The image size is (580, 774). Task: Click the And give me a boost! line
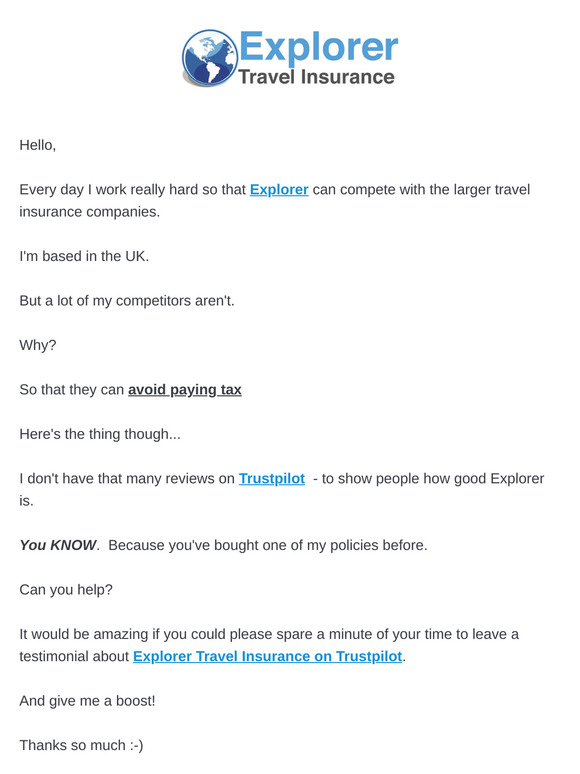click(87, 700)
